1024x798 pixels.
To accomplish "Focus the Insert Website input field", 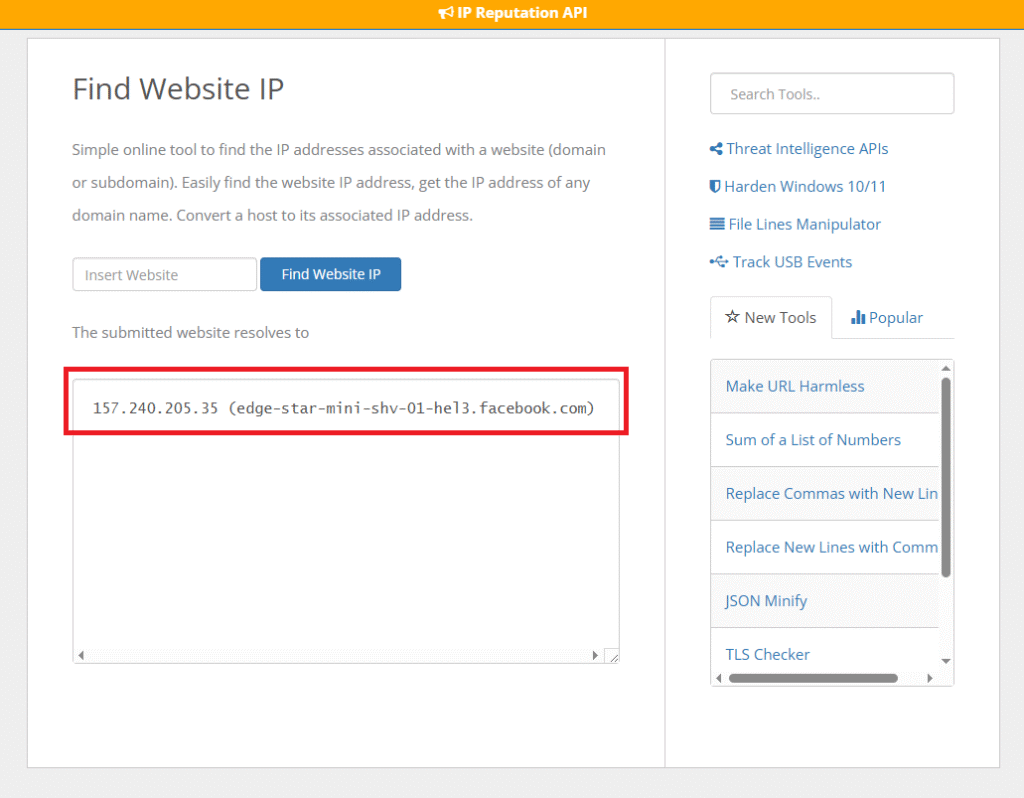I will click(165, 274).
